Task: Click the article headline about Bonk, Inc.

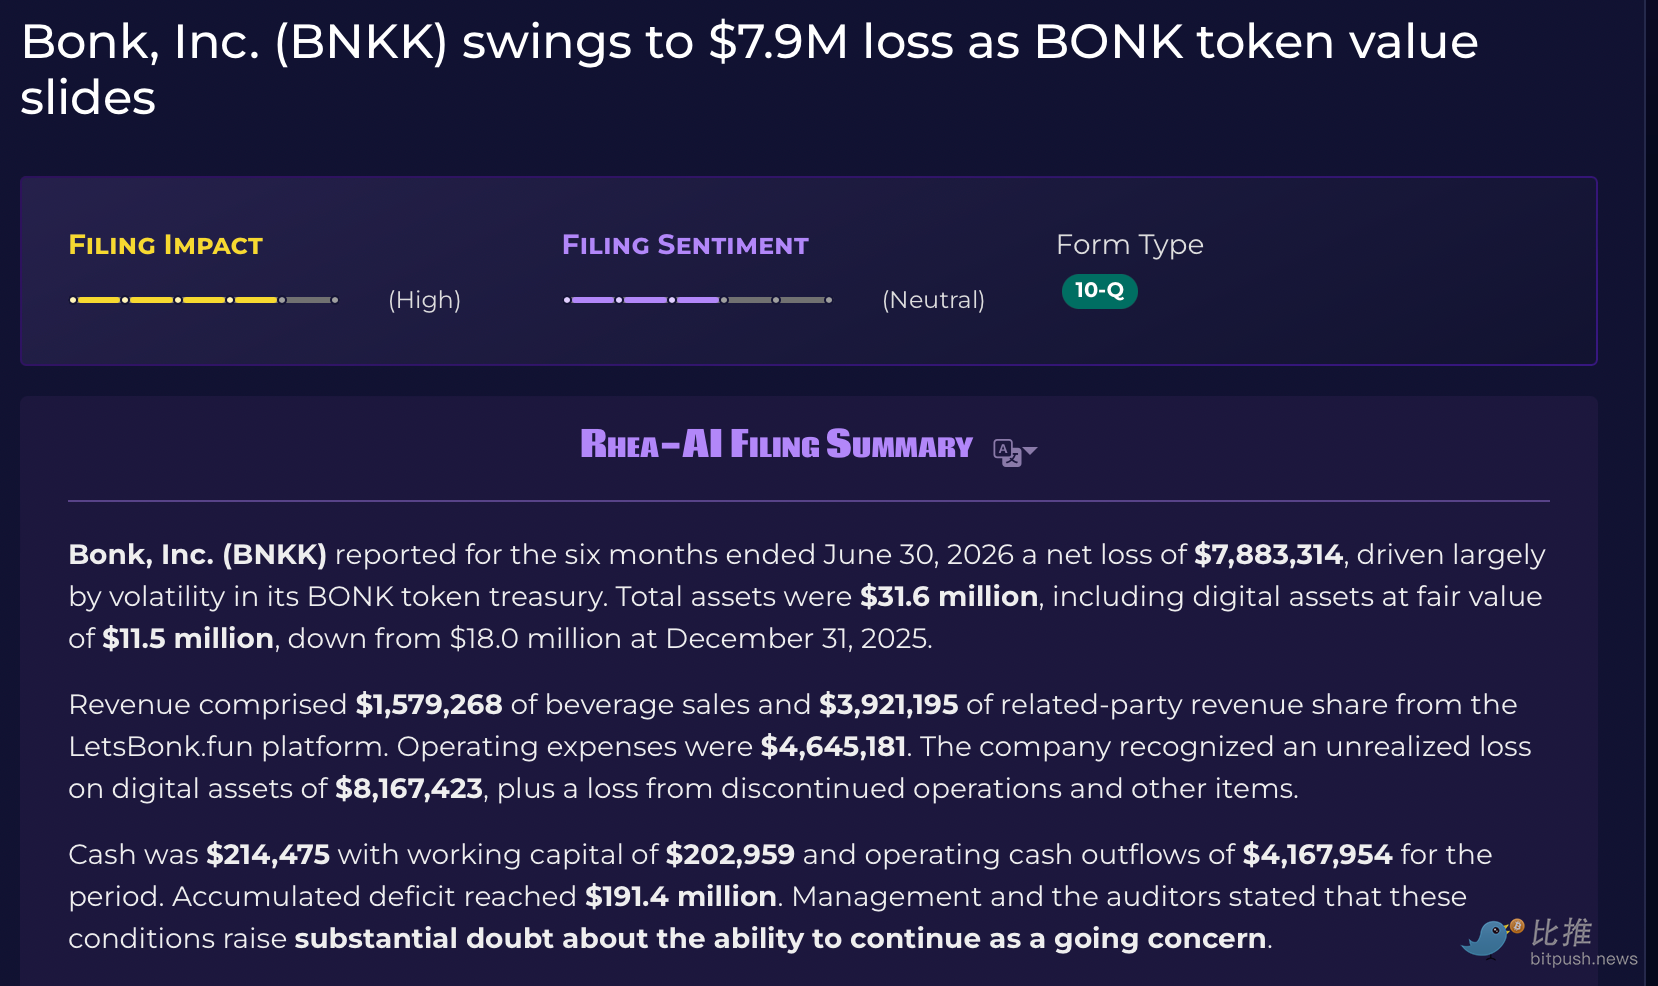Action: tap(749, 69)
